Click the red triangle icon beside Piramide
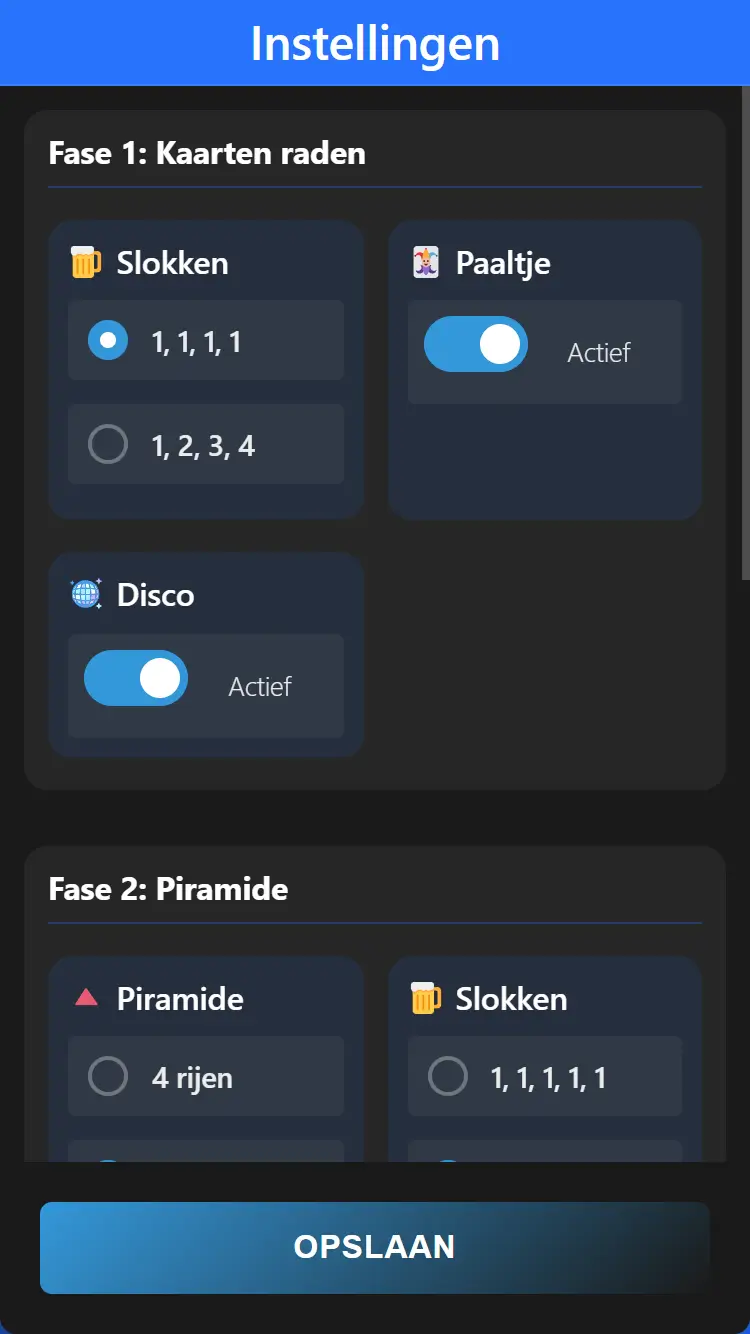Screen dimensions: 750x1334 click(x=86, y=997)
